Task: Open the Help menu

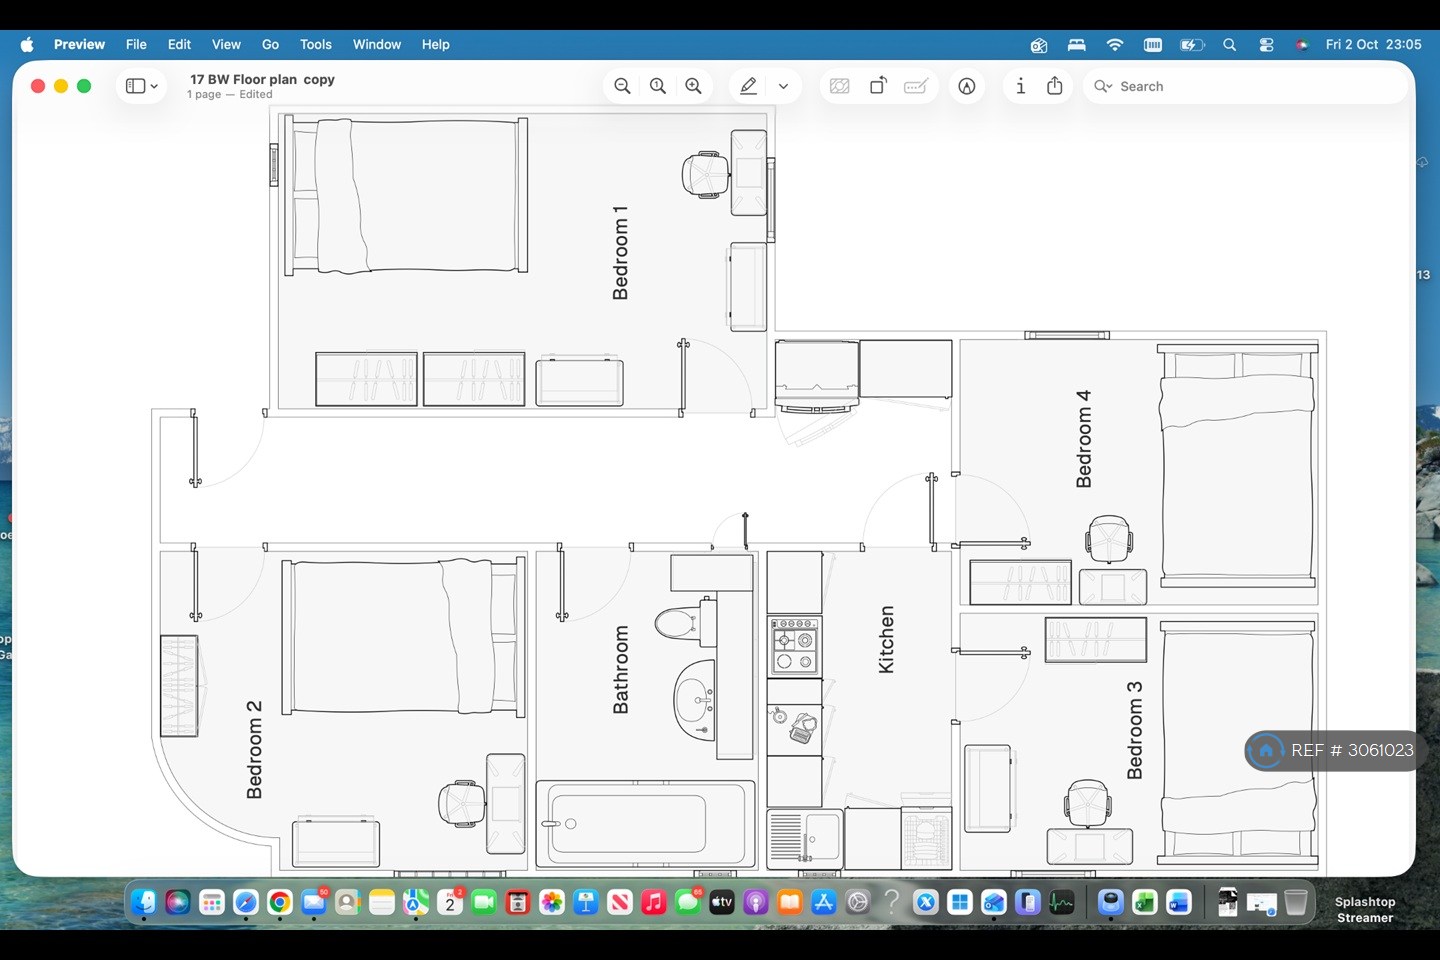Action: 435,44
